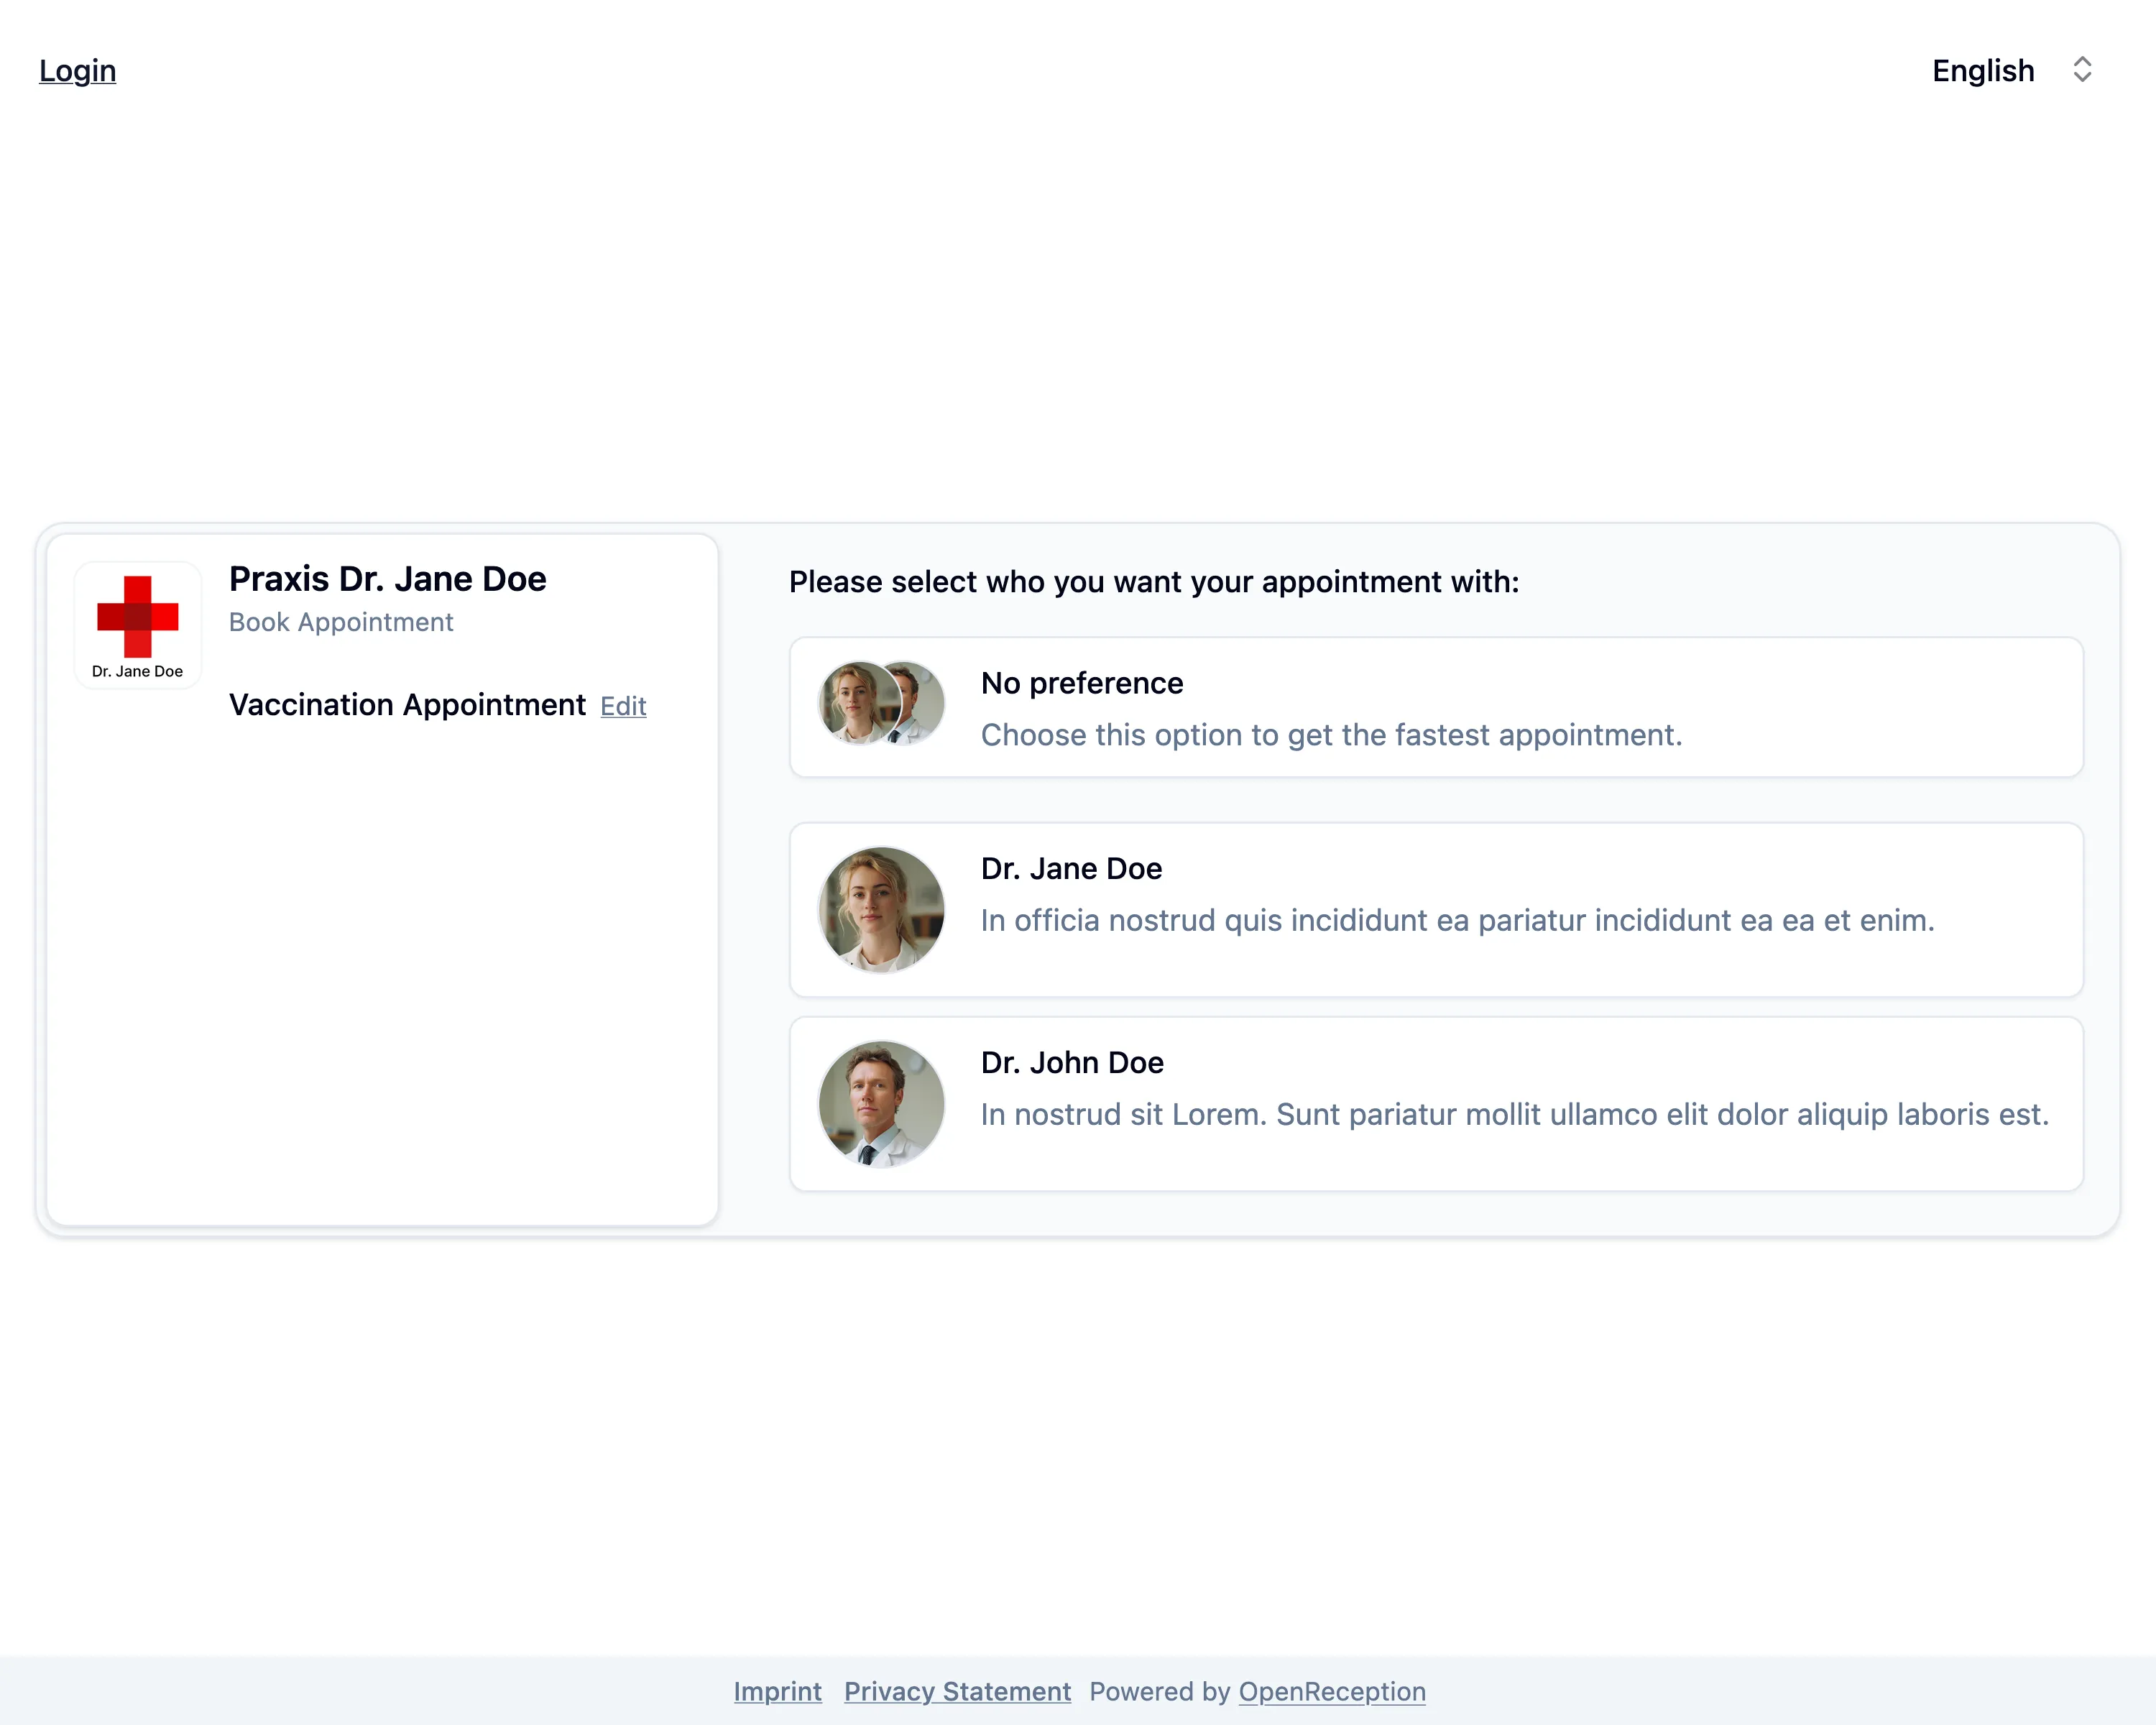Open the Privacy Statement link
The height and width of the screenshot is (1725, 2156).
click(x=957, y=1691)
